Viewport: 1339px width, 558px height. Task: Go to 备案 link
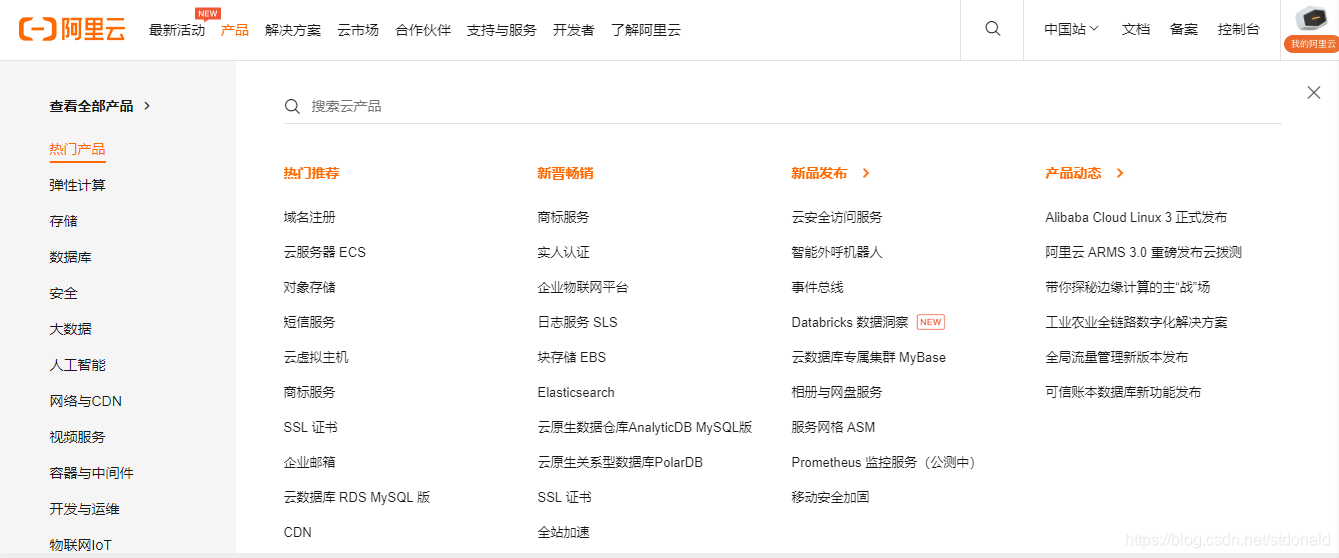[x=1184, y=29]
